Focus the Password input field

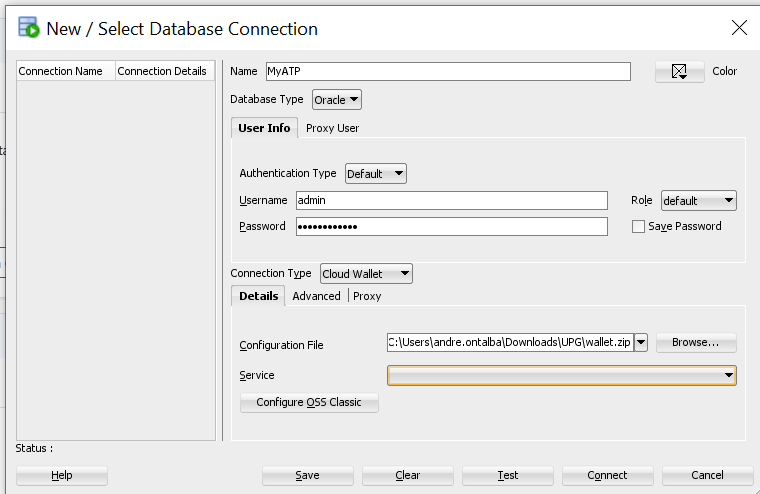coord(451,227)
